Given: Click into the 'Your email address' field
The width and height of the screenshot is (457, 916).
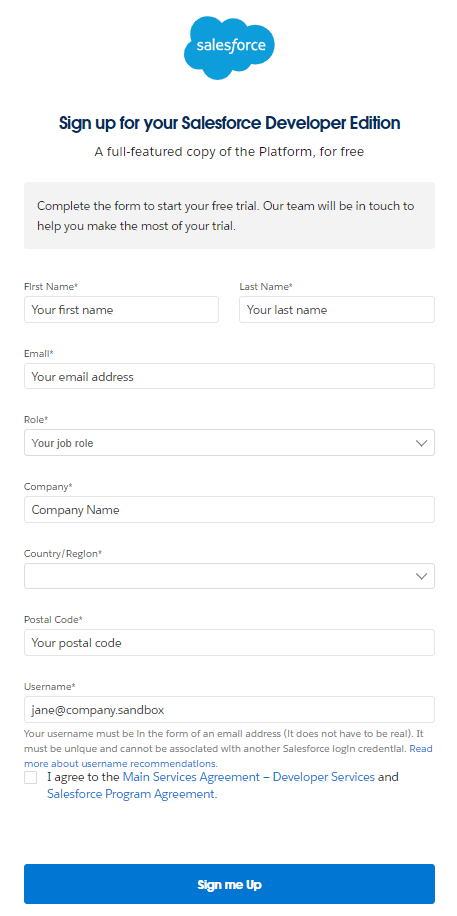Looking at the screenshot, I should coord(229,376).
